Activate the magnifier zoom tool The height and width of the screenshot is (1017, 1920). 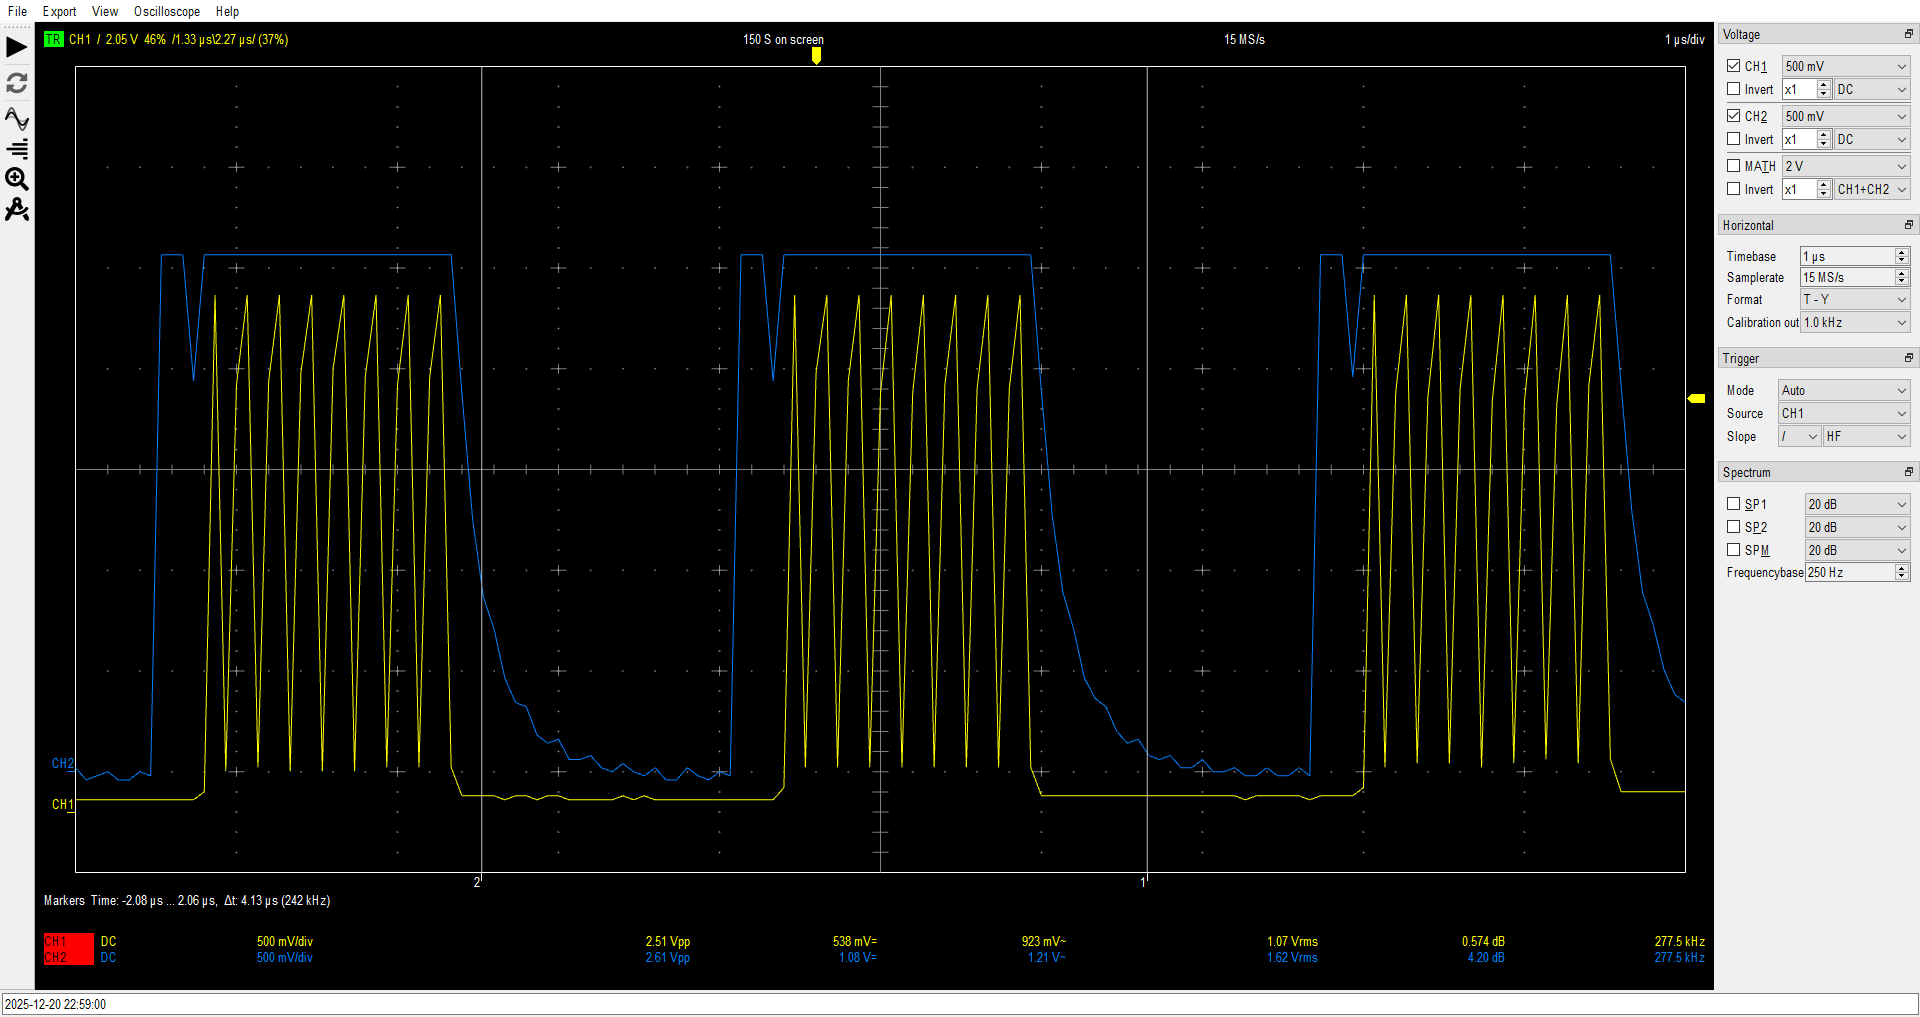pos(17,179)
